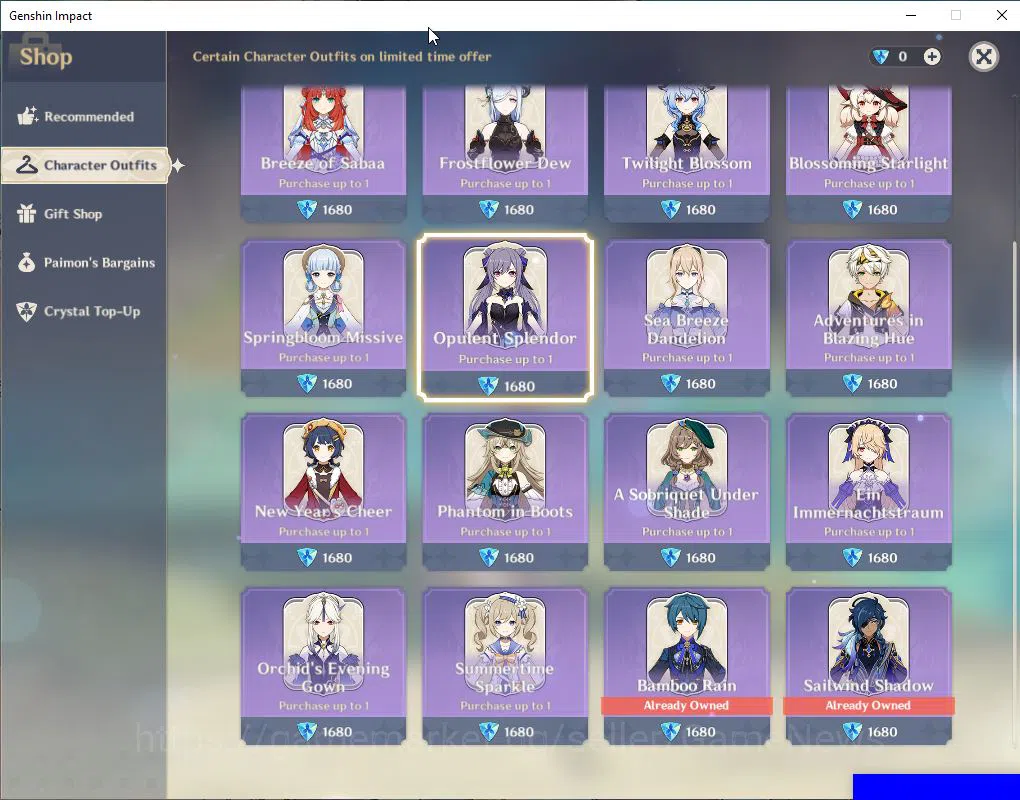Image resolution: width=1020 pixels, height=800 pixels.
Task: Click the Shop header title
Action: [x=46, y=57]
